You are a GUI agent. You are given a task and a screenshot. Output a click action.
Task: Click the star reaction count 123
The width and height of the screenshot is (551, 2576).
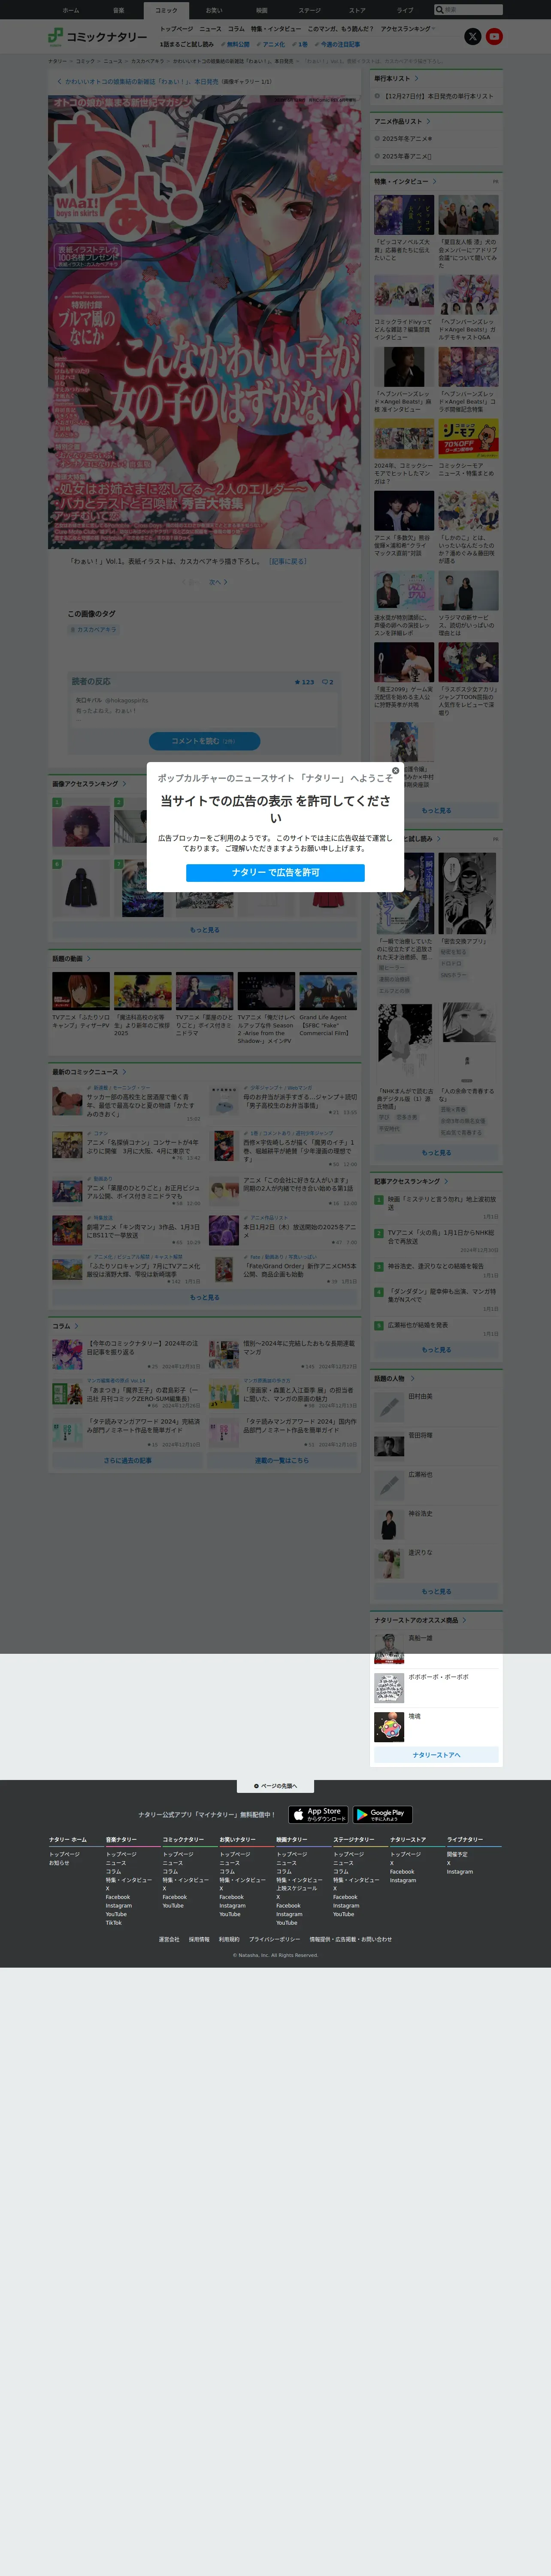pos(304,682)
